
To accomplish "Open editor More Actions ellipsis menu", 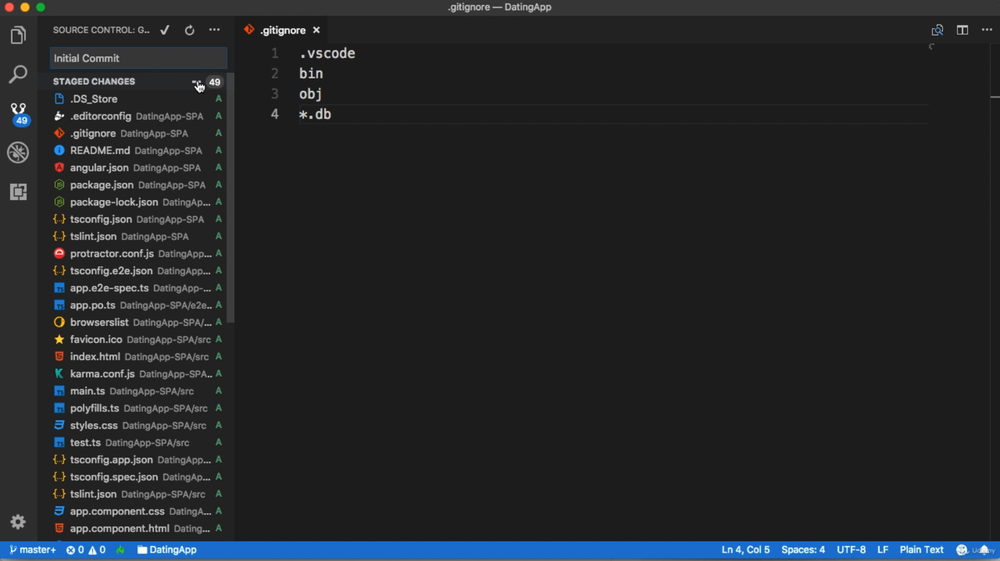I will 987,30.
